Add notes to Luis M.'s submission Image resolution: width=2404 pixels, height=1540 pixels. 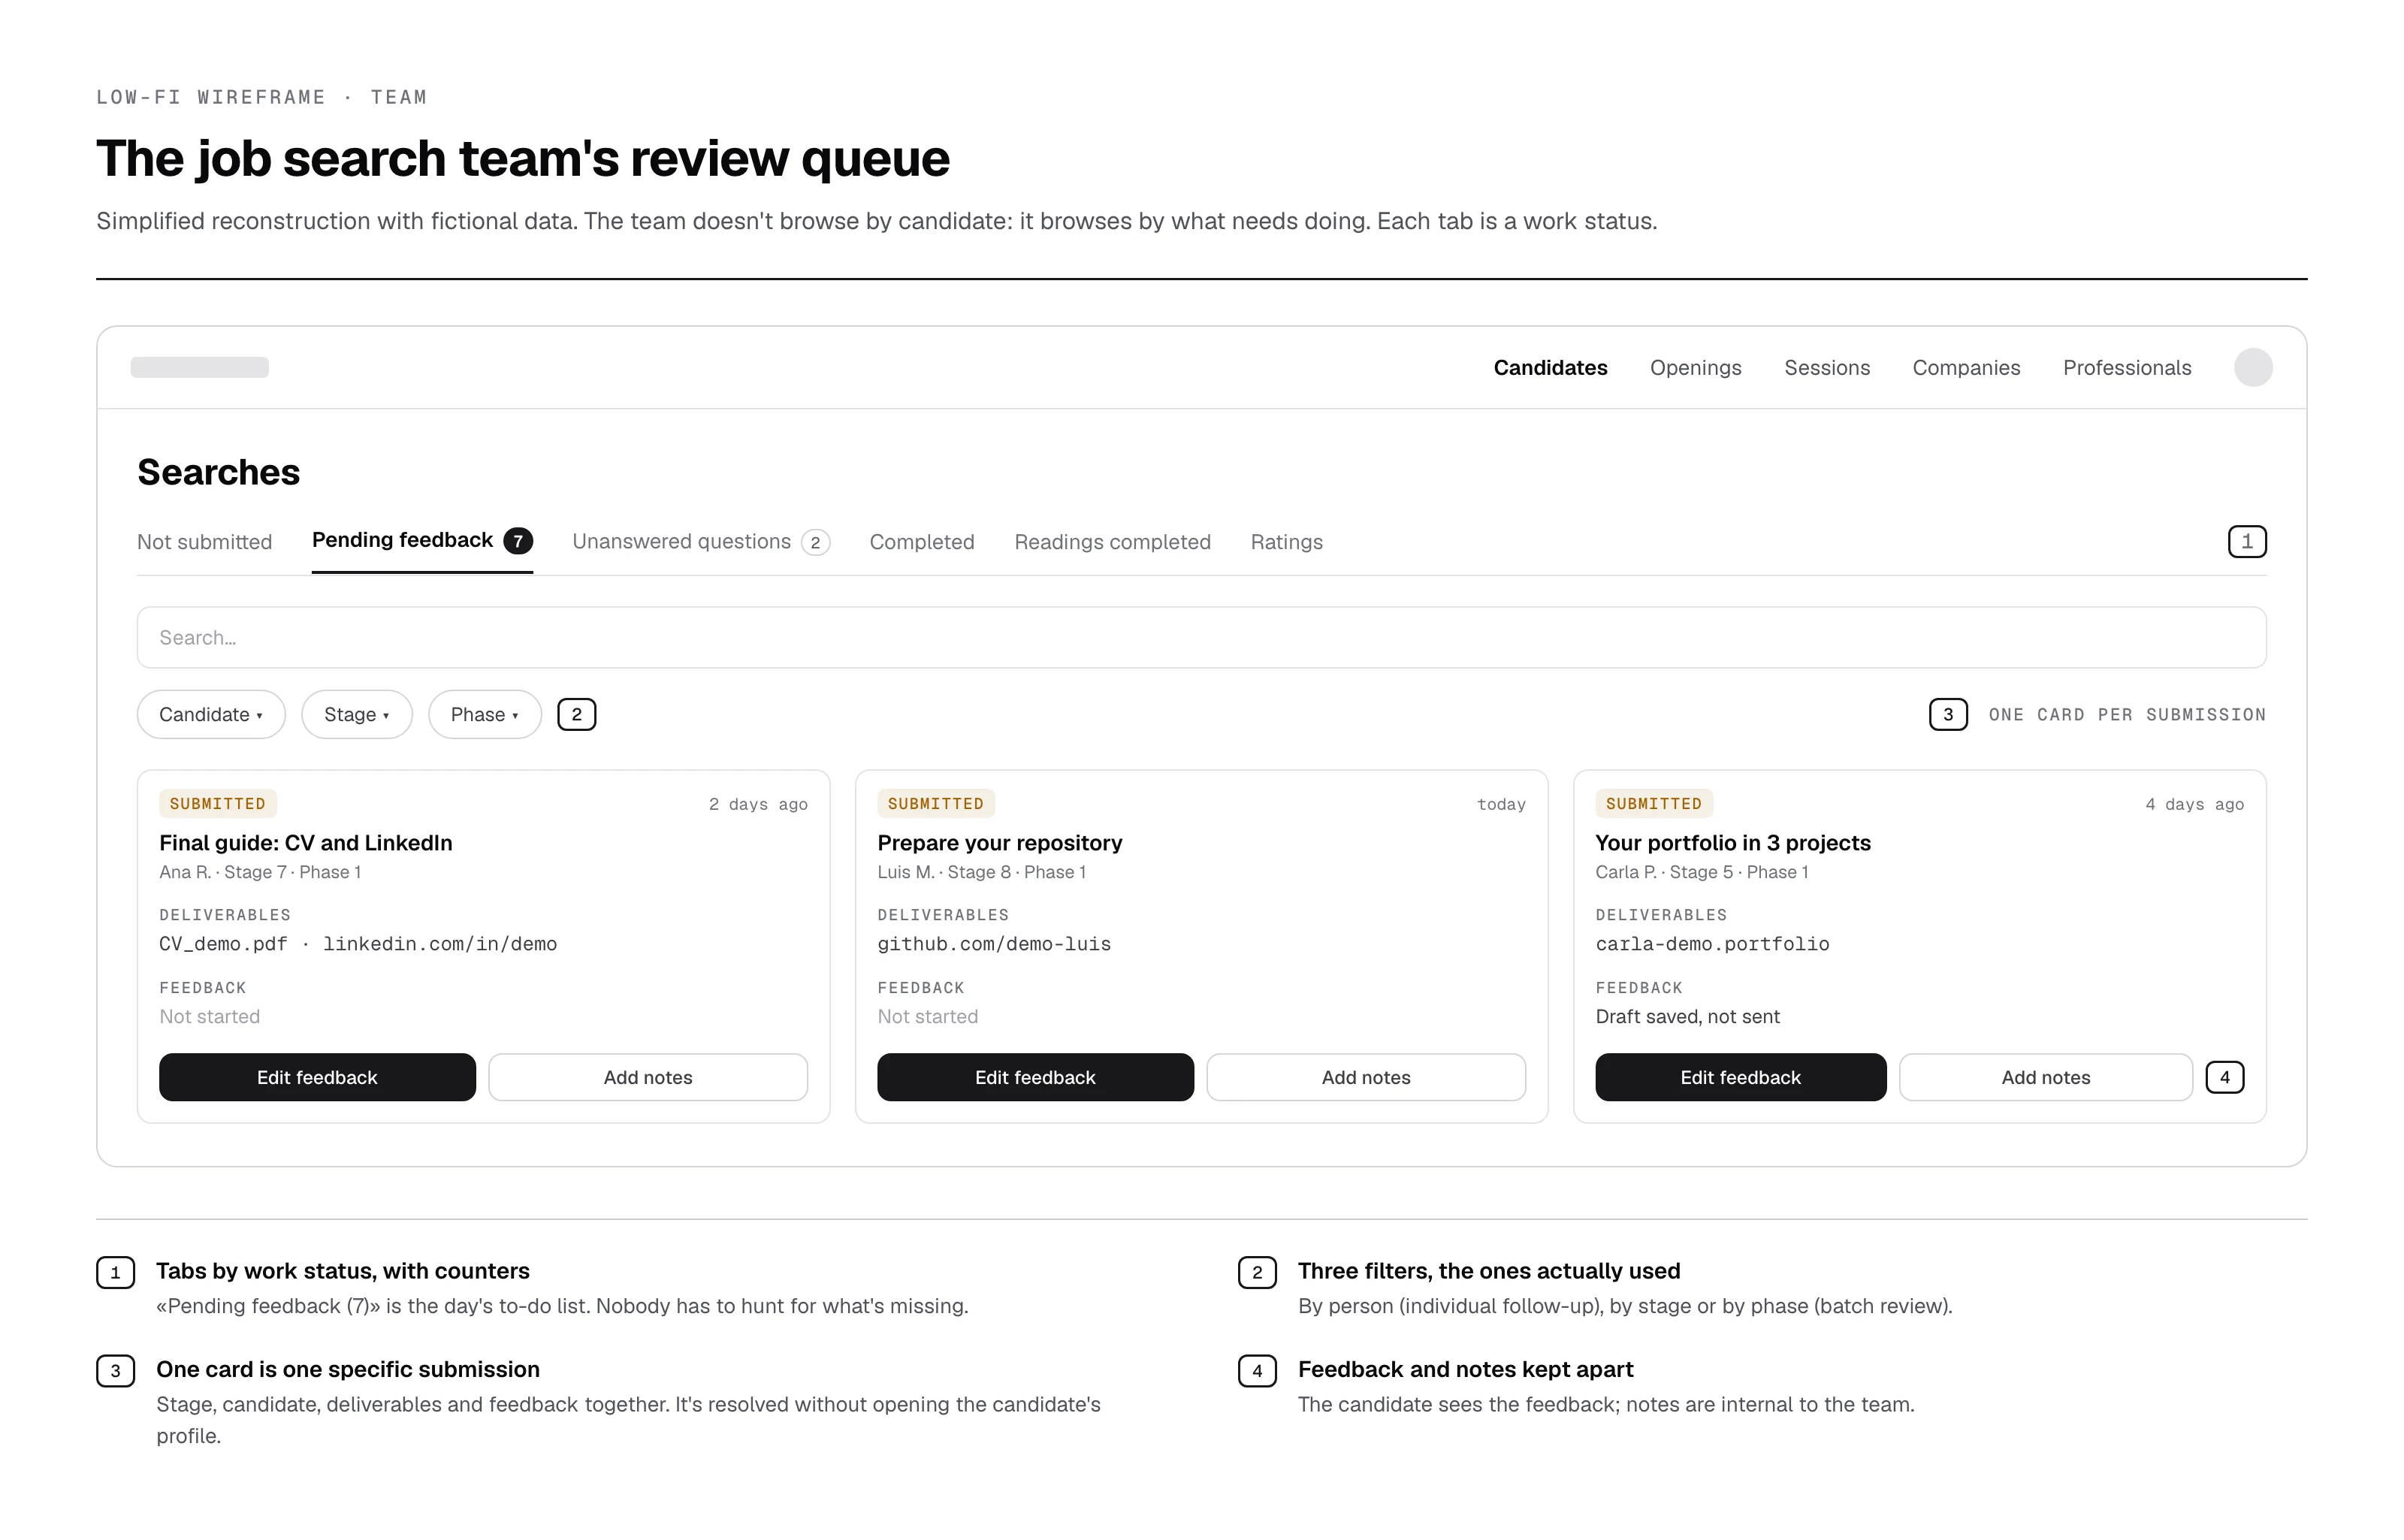coord(1366,1077)
